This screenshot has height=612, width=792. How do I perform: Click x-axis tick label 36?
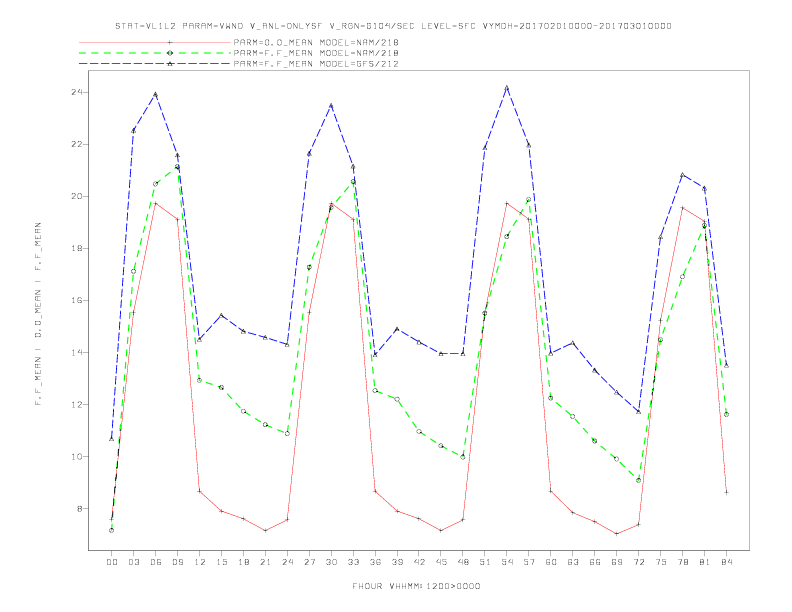375,562
